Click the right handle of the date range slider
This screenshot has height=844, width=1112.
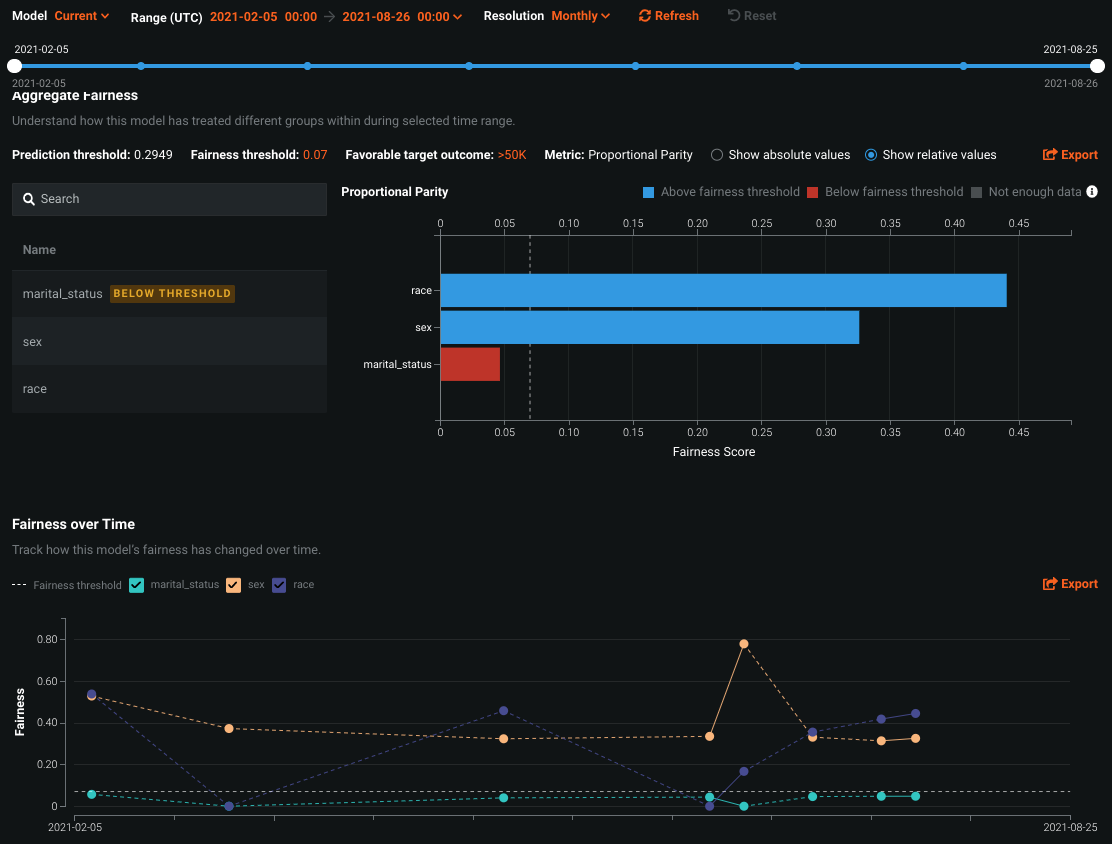[1097, 66]
